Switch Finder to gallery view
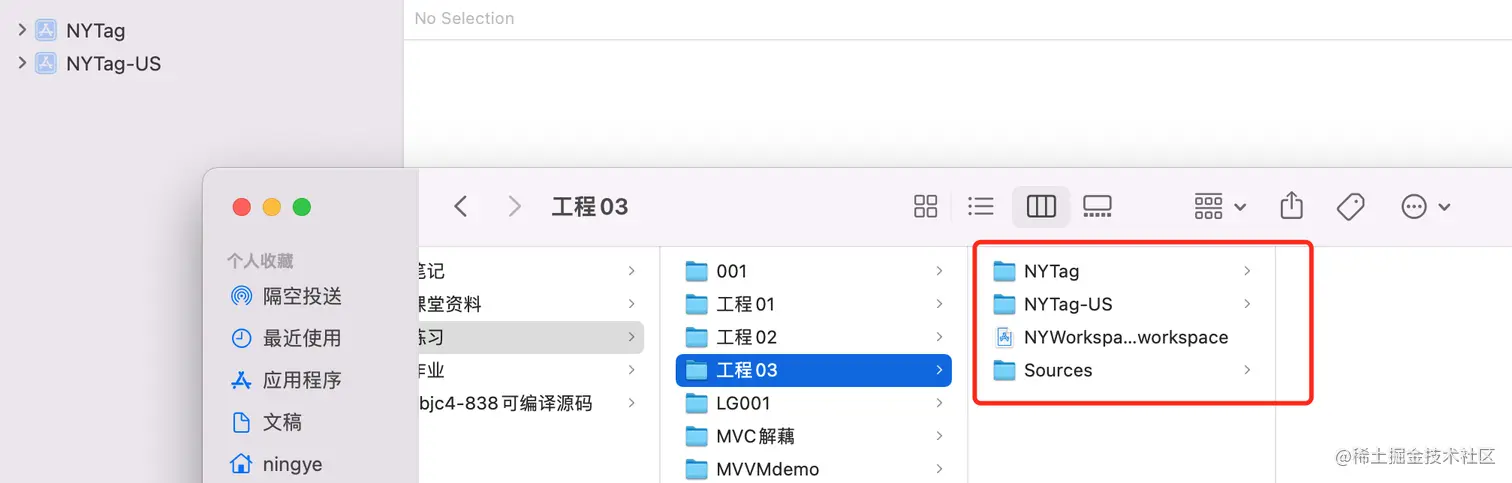1512x483 pixels. (x=1097, y=207)
